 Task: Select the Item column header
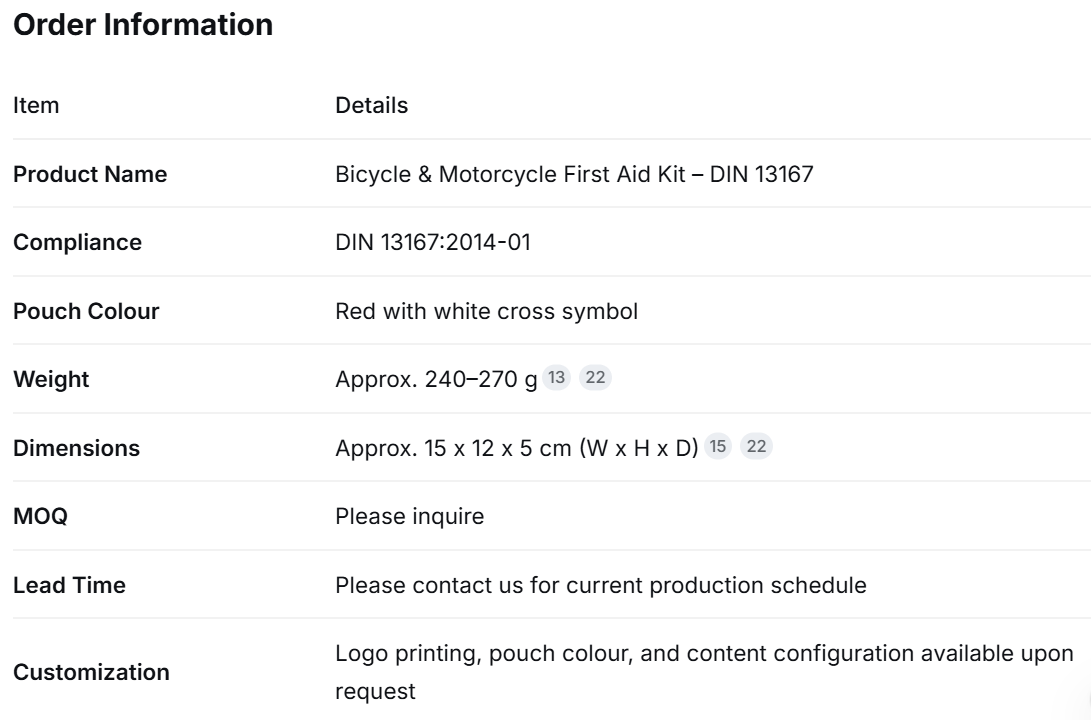point(36,105)
